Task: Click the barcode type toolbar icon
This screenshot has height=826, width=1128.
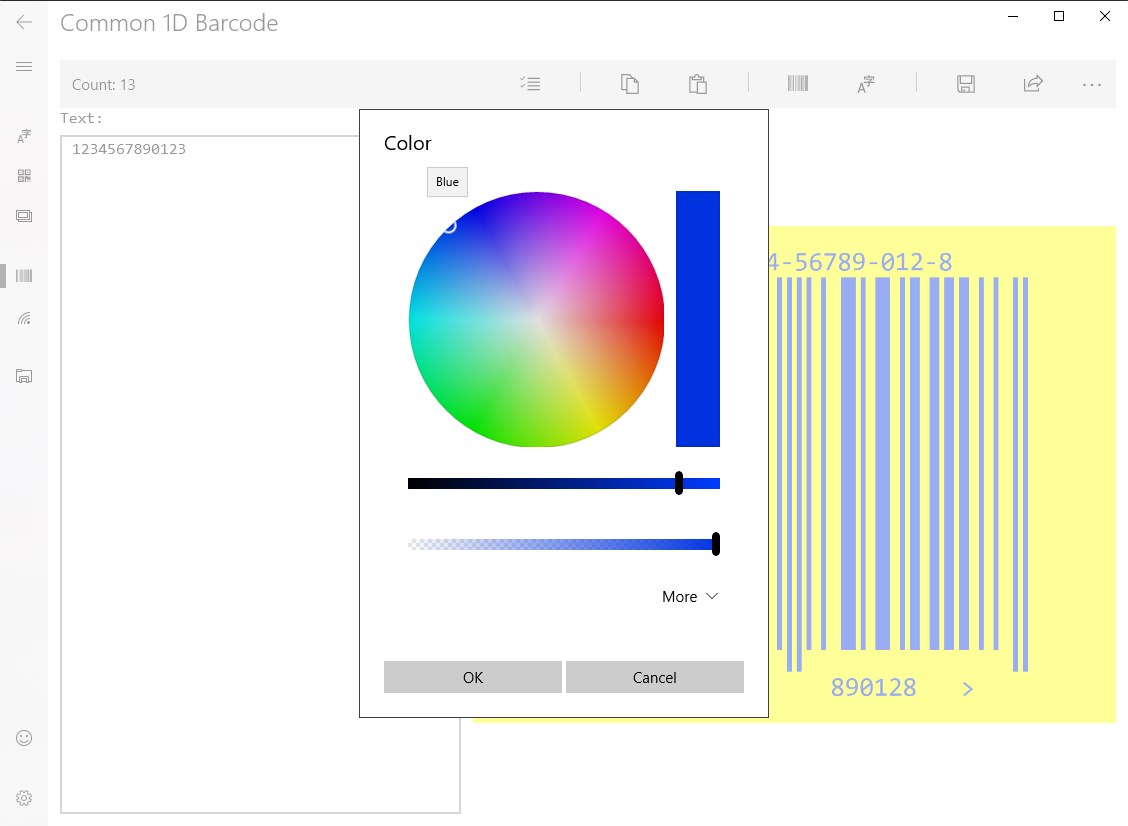Action: click(798, 83)
